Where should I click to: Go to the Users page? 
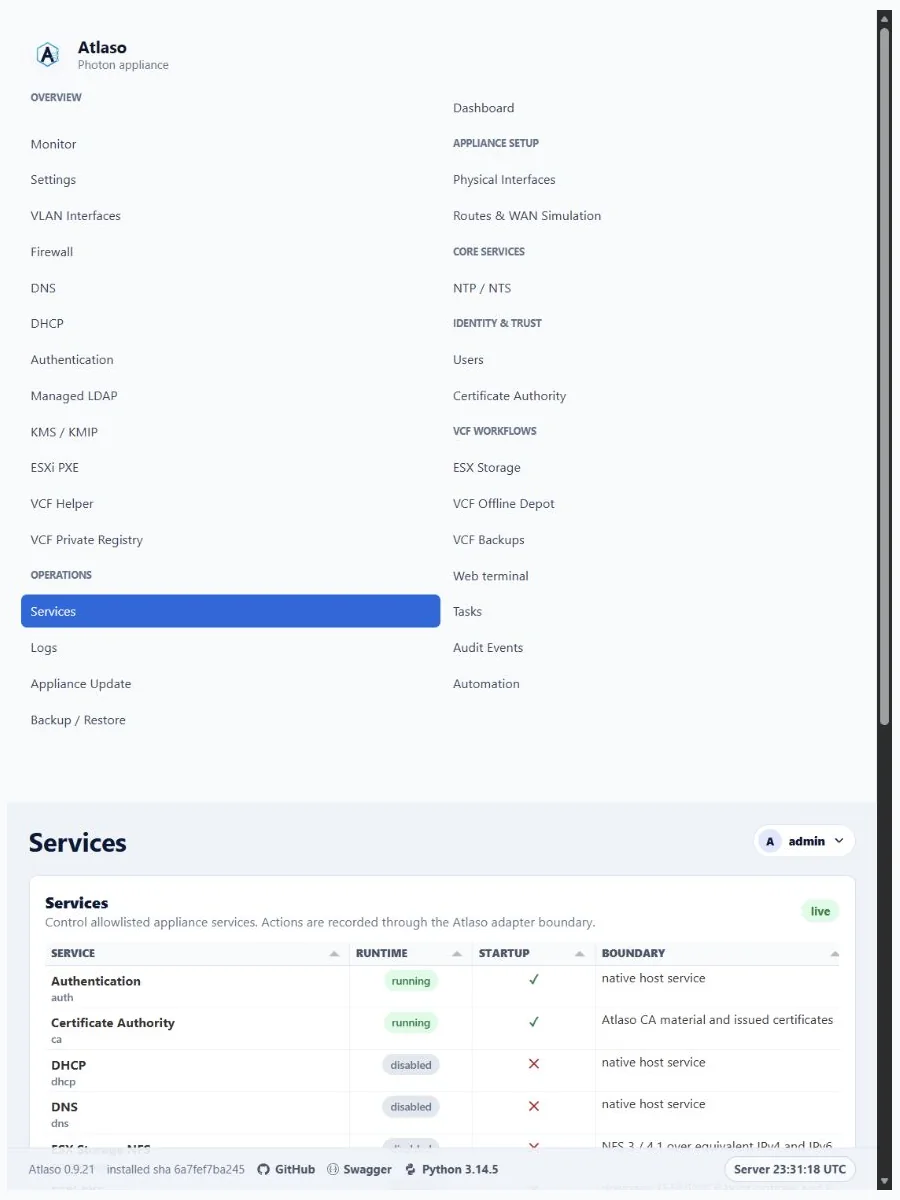(x=468, y=360)
